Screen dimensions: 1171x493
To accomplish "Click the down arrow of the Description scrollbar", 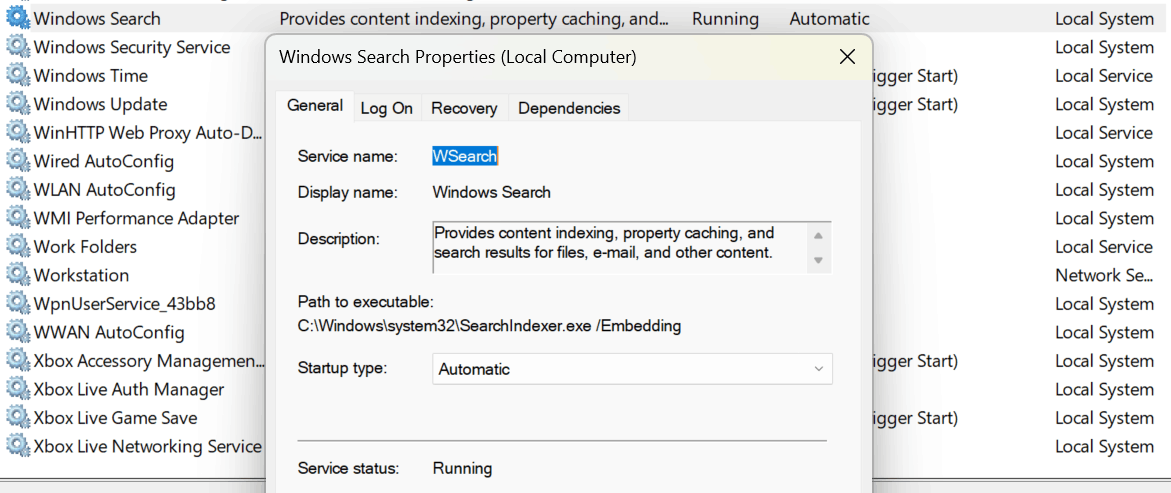I will coord(818,260).
